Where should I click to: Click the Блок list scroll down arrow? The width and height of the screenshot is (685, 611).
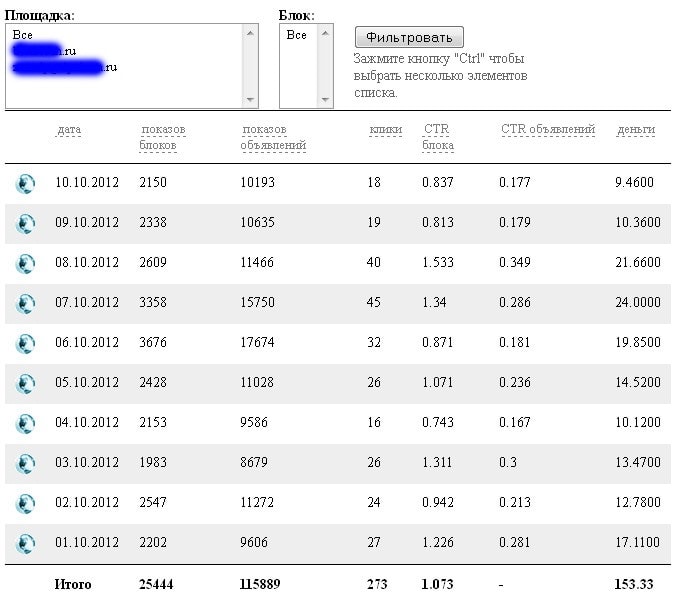(x=325, y=100)
